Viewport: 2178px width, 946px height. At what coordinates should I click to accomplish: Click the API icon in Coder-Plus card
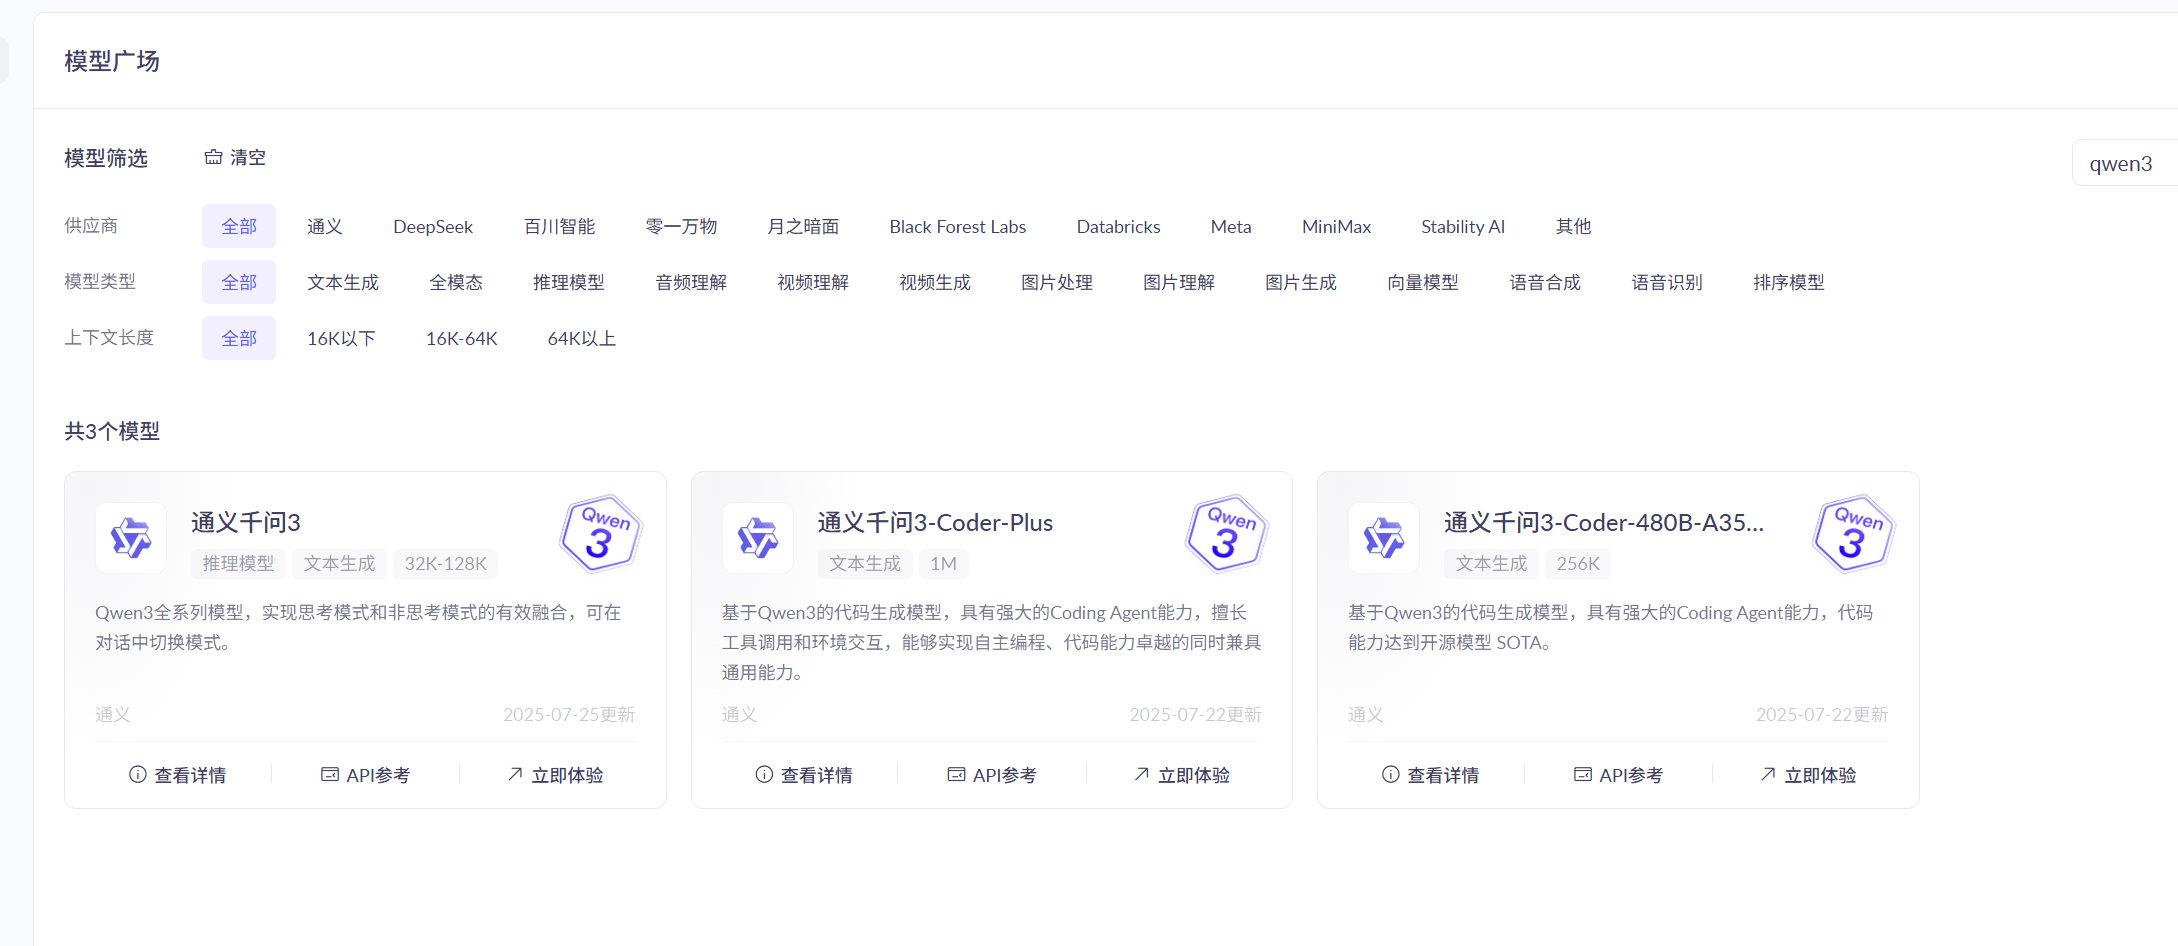point(956,774)
